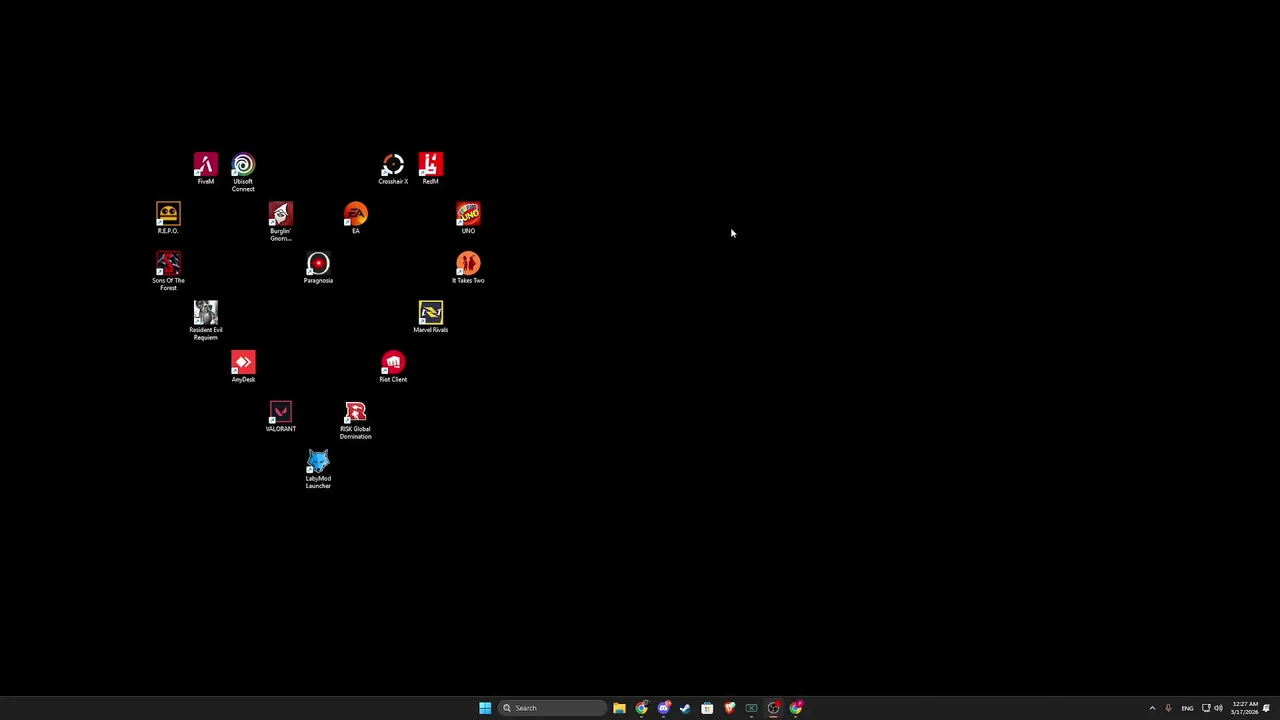Screen dimensions: 1280x720
Task: Open the notifications bell icon
Action: (x=1266, y=708)
